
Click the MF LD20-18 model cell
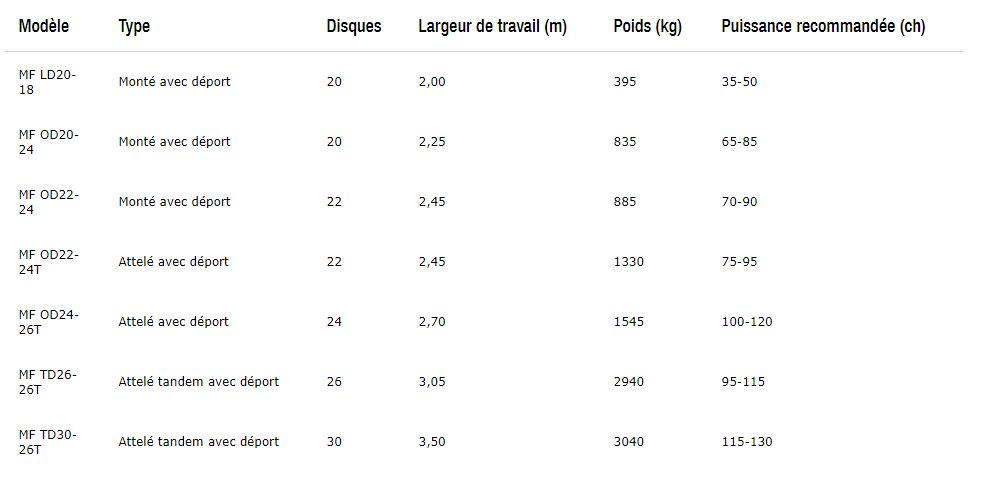pos(47,82)
